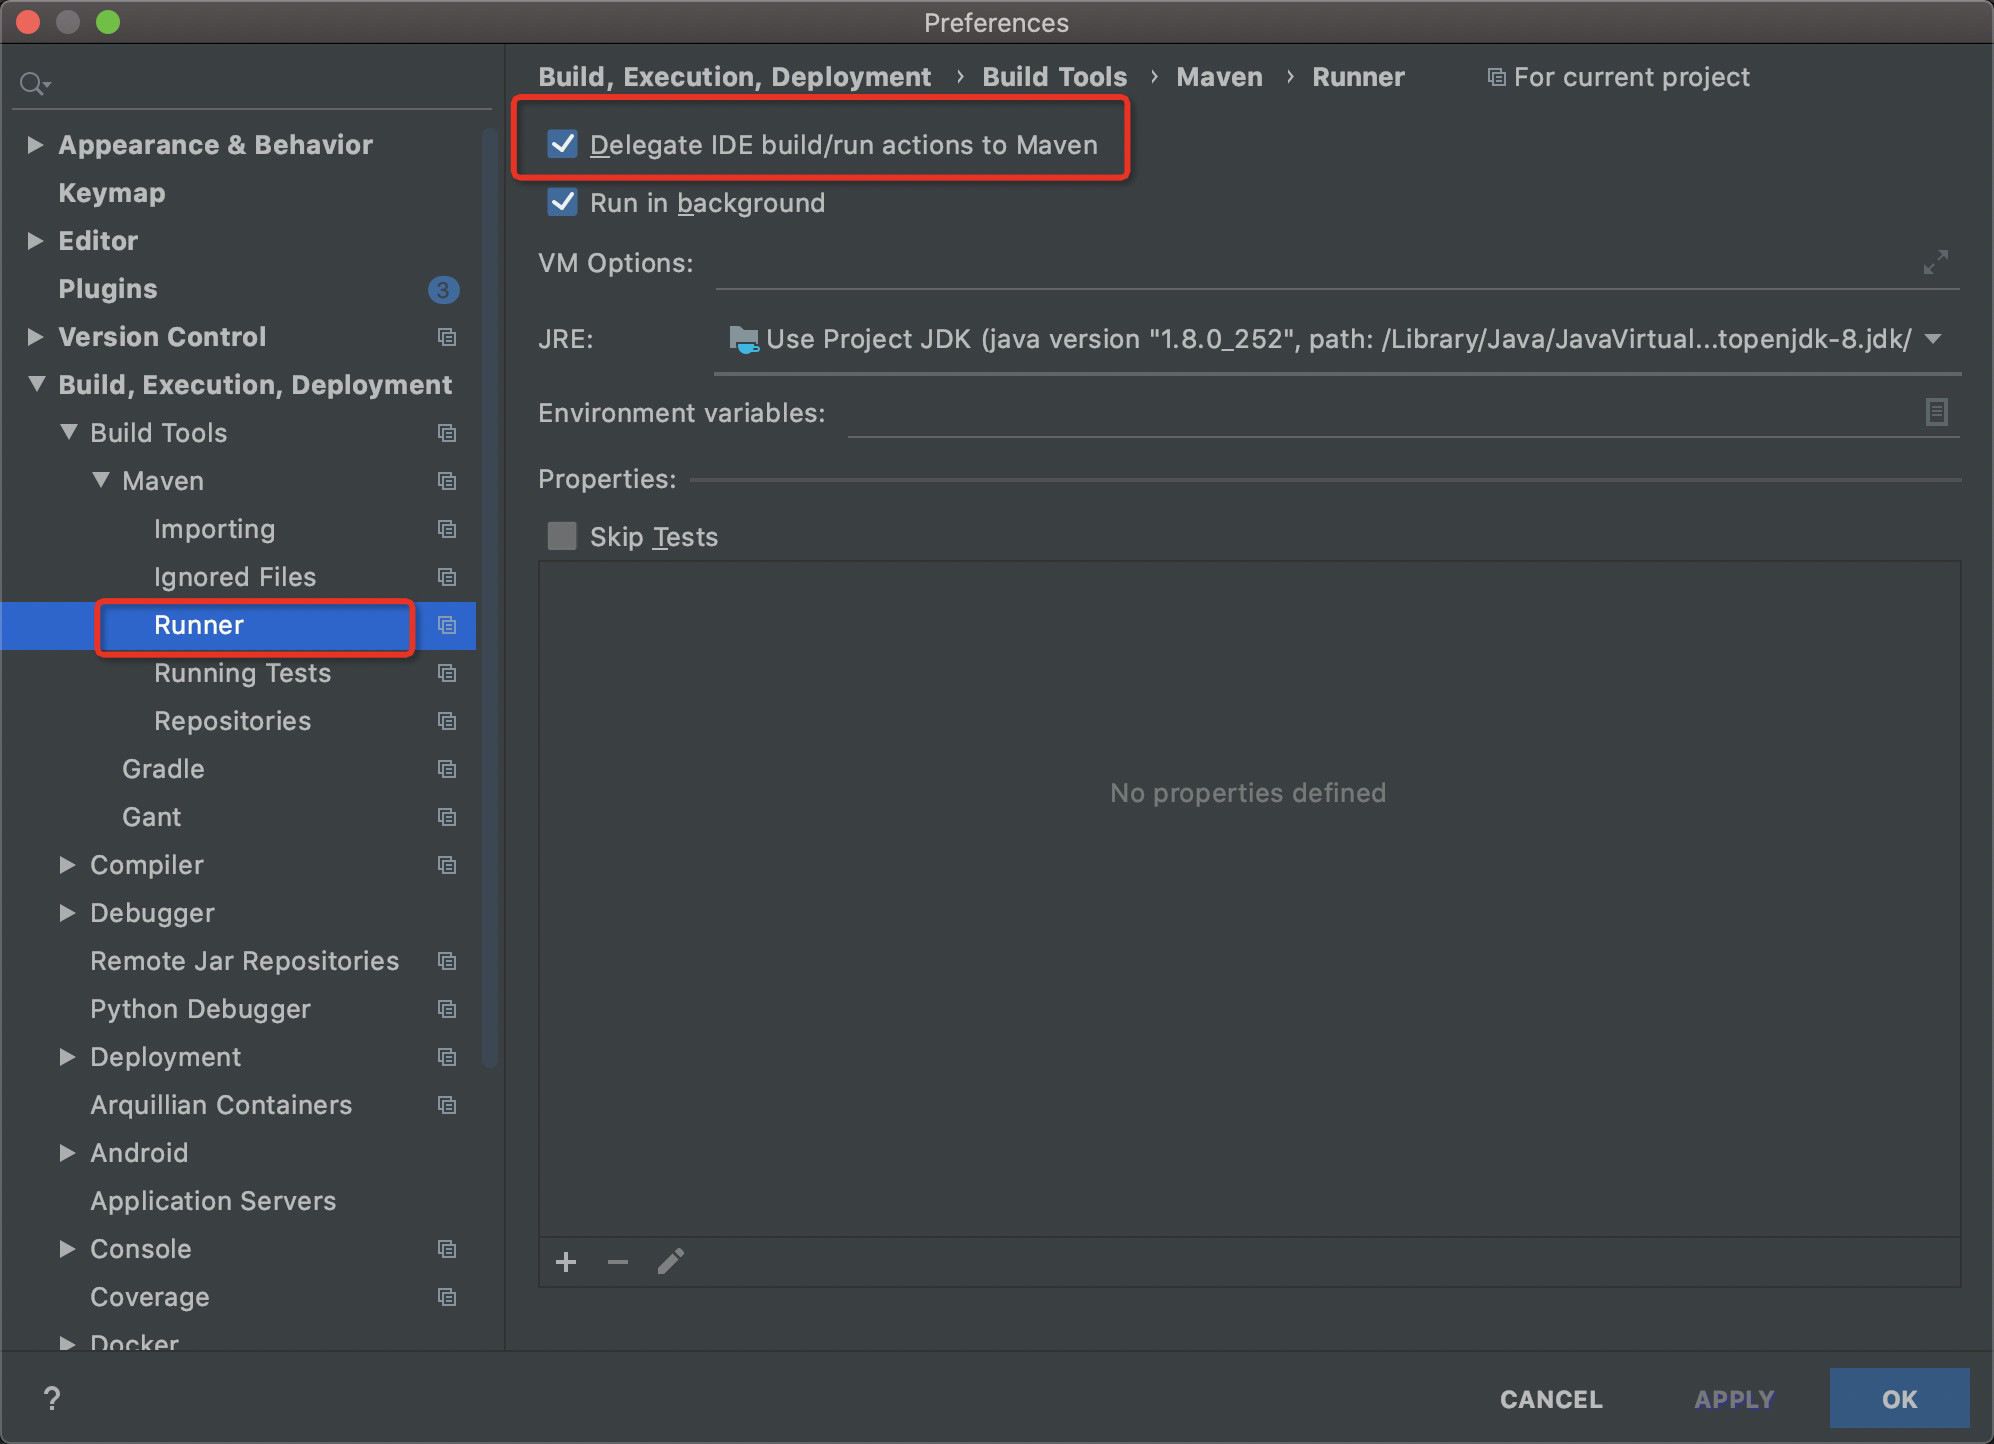Click the add property plus icon
Viewport: 1994px width, 1444px height.
(566, 1262)
